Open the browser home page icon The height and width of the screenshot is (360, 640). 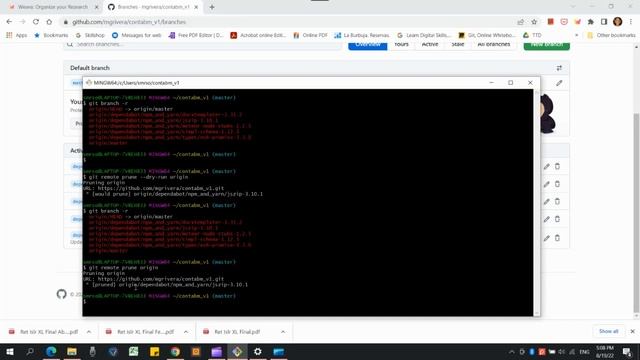click(49, 22)
